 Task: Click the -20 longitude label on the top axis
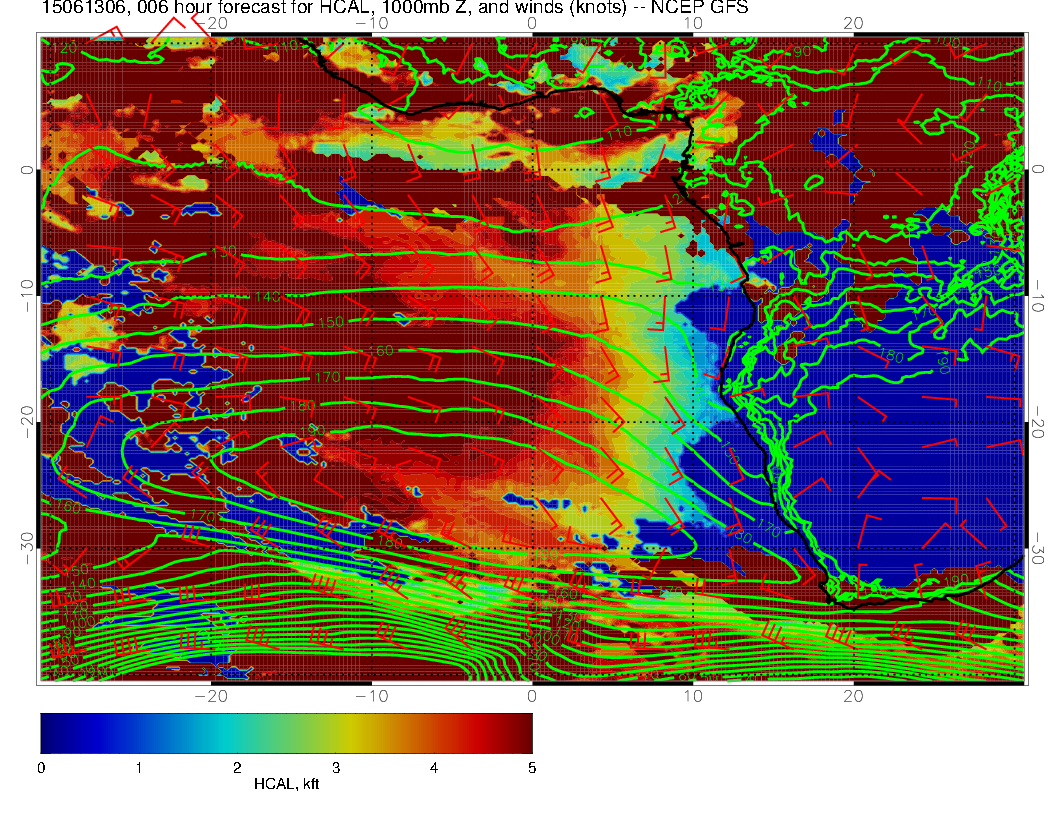point(211,23)
